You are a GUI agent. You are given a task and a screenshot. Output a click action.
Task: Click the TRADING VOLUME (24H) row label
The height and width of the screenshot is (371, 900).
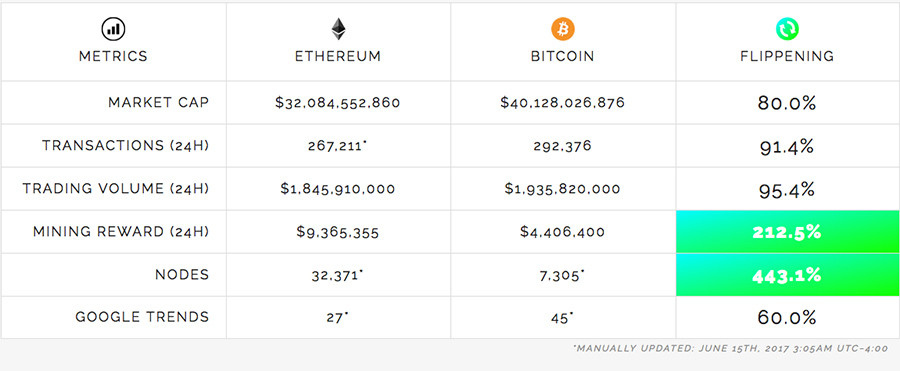click(116, 188)
